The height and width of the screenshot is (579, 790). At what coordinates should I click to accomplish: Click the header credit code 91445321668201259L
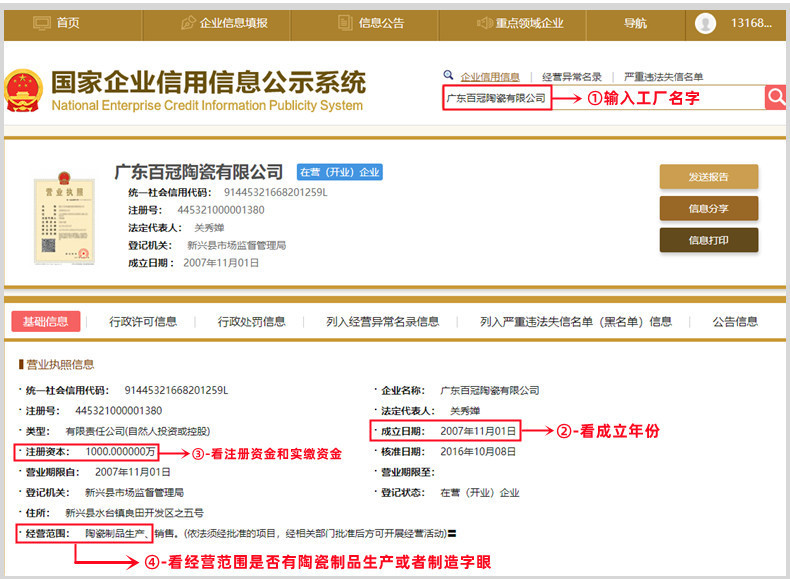coord(276,192)
